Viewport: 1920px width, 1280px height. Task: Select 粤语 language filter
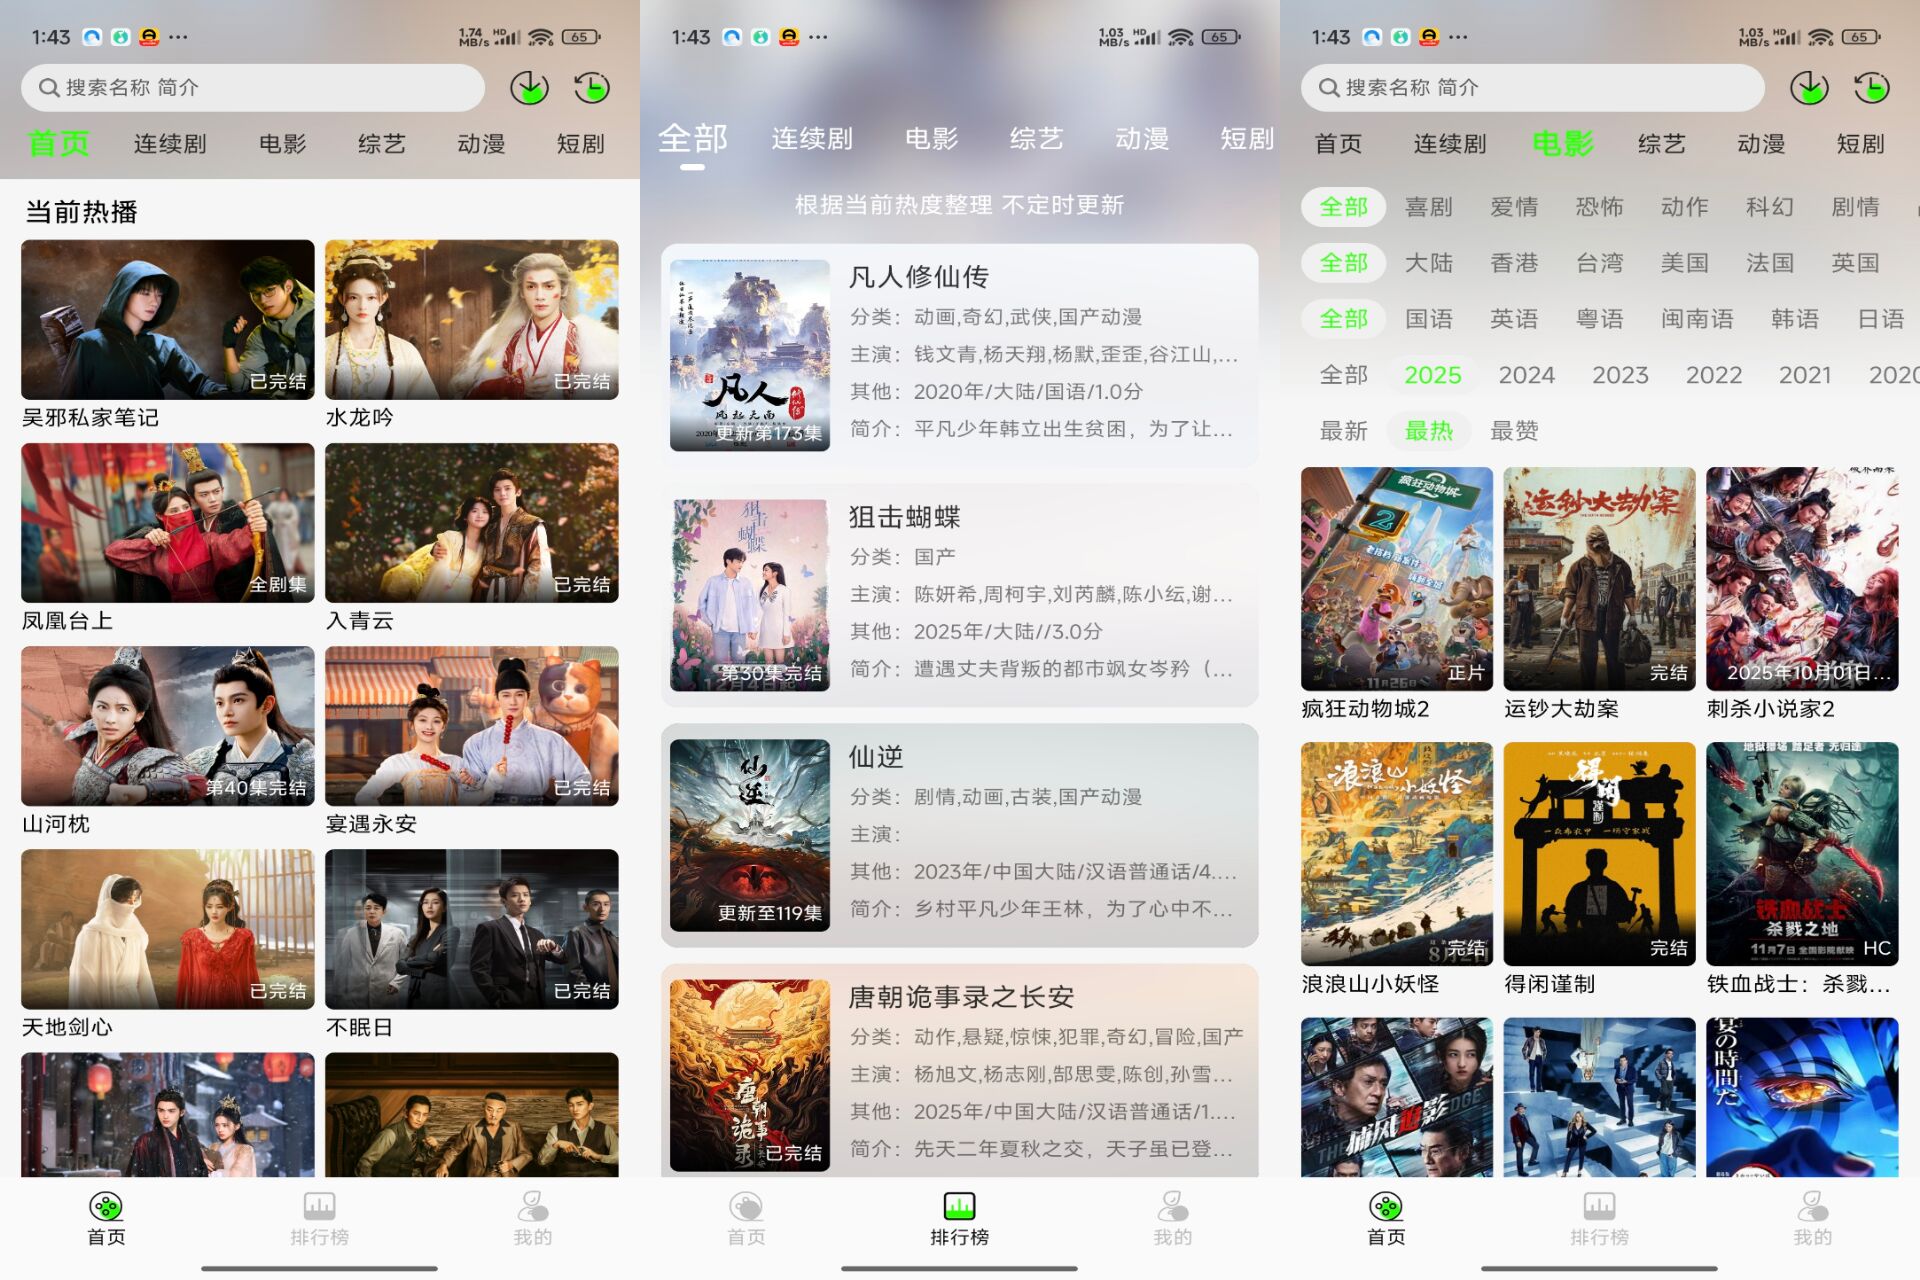[x=1599, y=319]
